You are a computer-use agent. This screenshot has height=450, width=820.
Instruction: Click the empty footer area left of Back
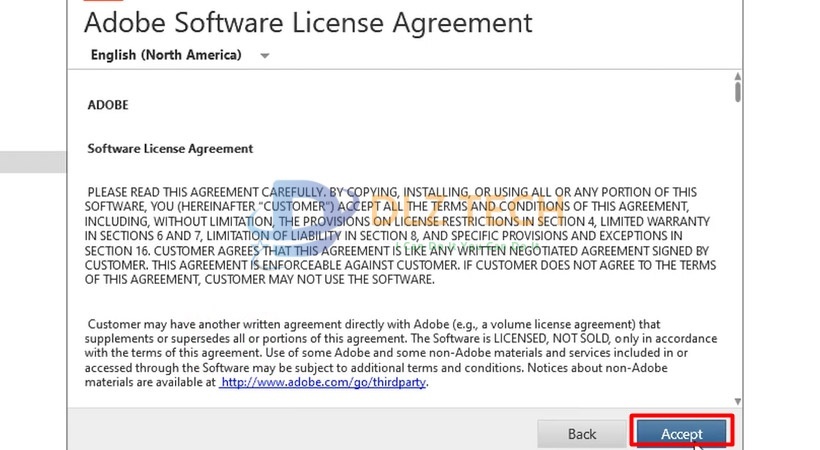click(x=300, y=432)
